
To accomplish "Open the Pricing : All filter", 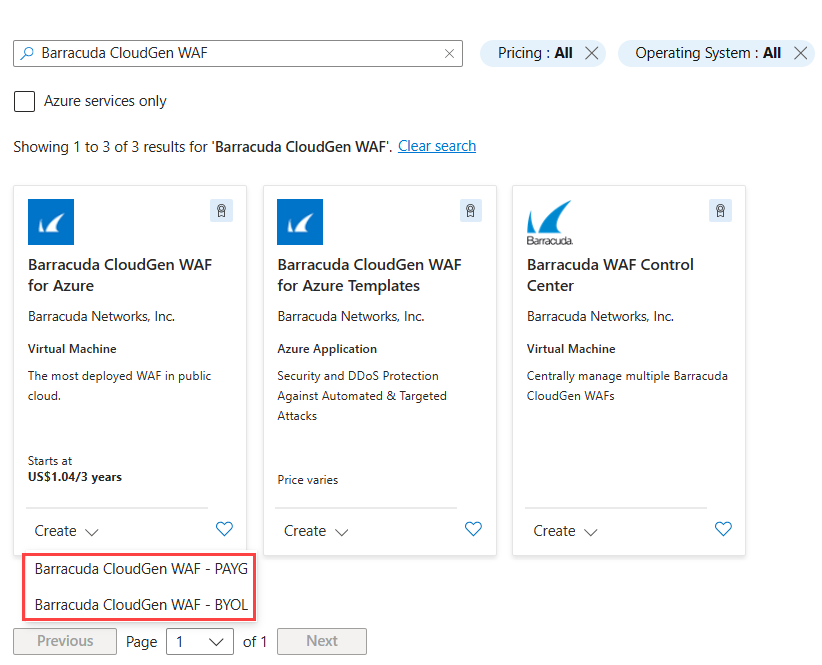I will (x=535, y=53).
